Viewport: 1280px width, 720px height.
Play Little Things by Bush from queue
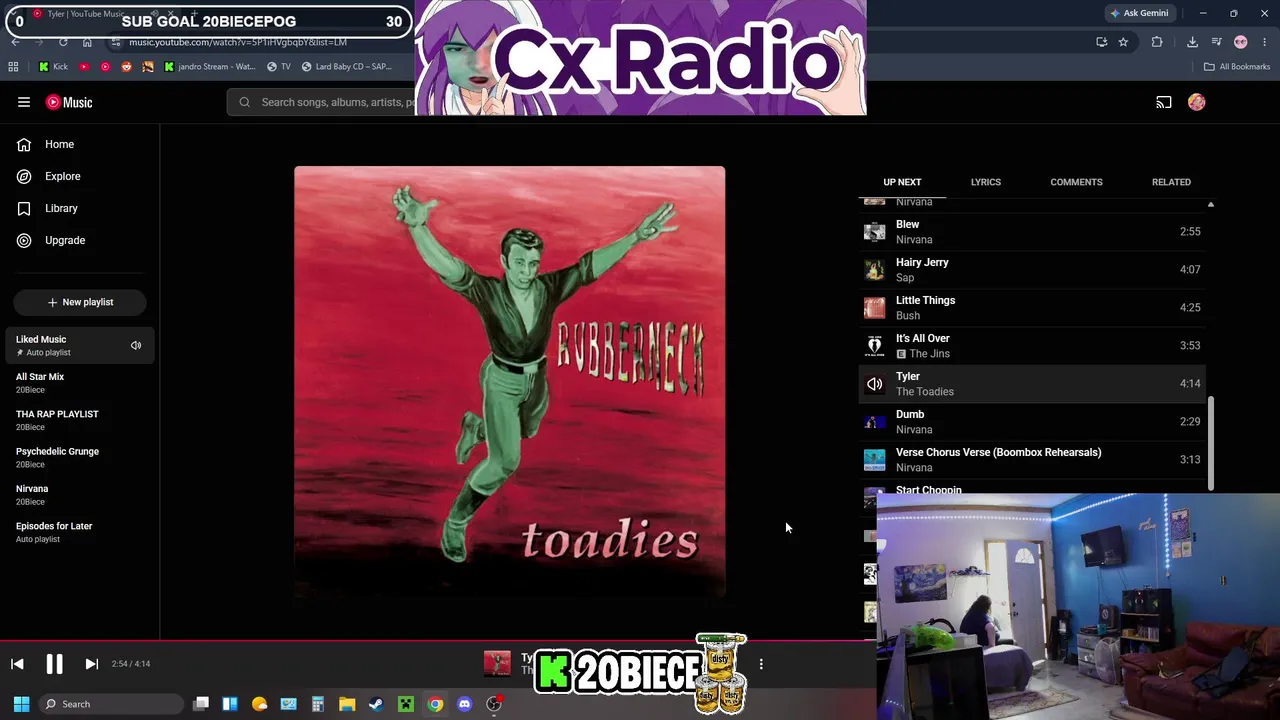(x=1033, y=308)
